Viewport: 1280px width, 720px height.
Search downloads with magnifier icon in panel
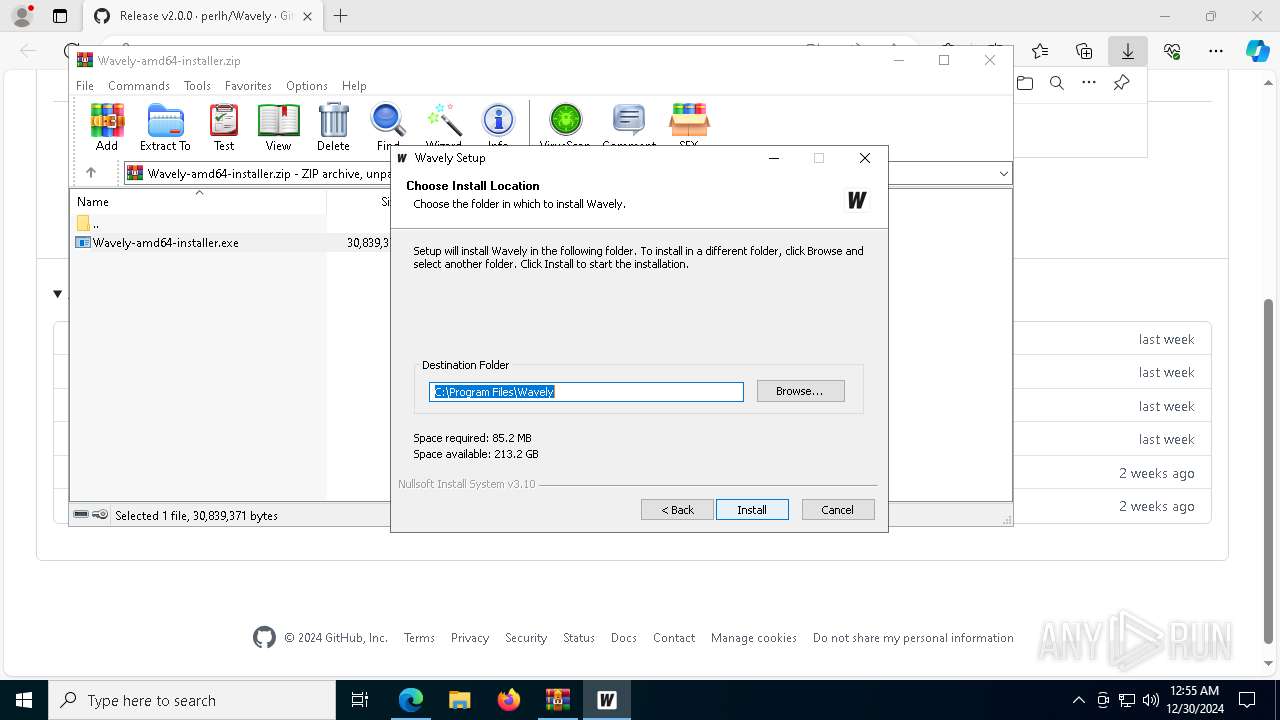coord(1056,83)
